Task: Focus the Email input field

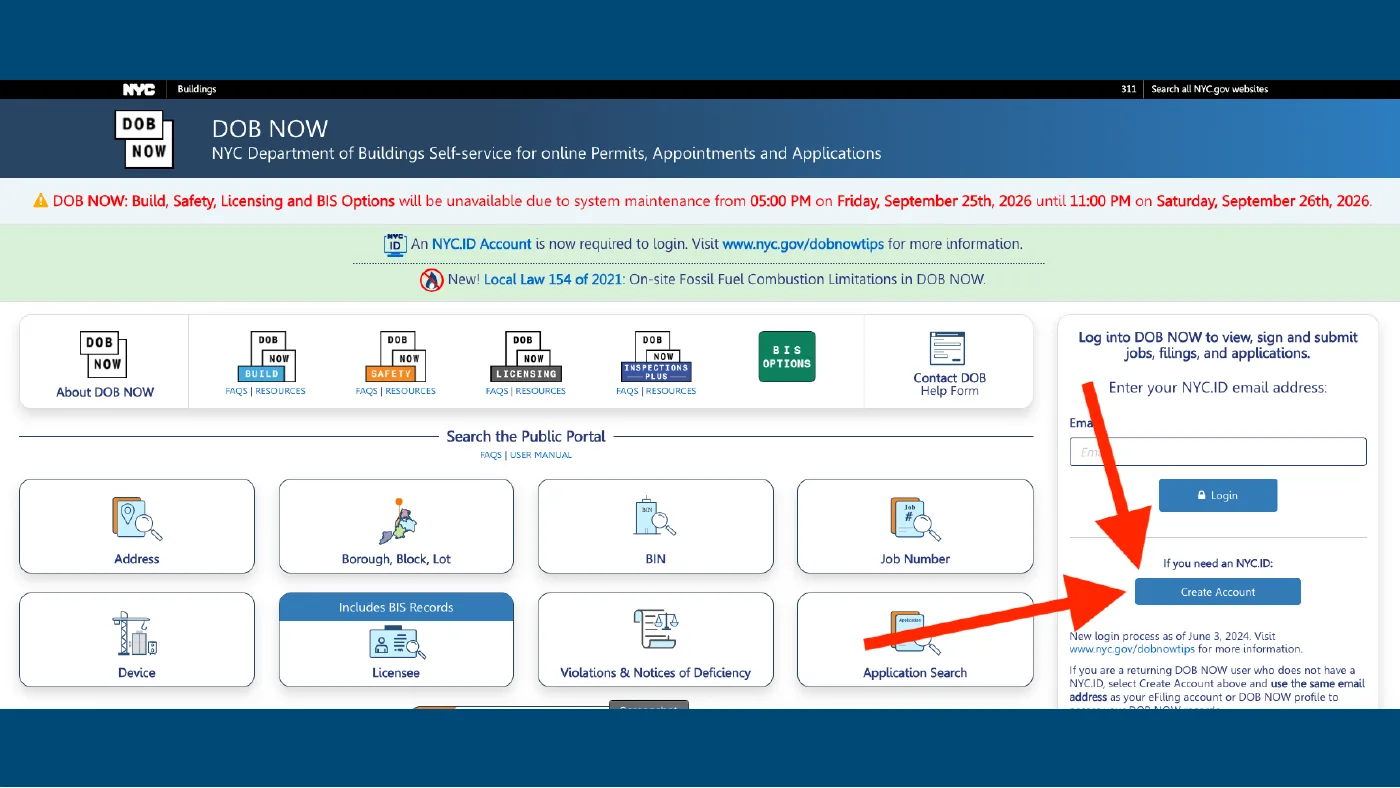Action: pos(1218,452)
